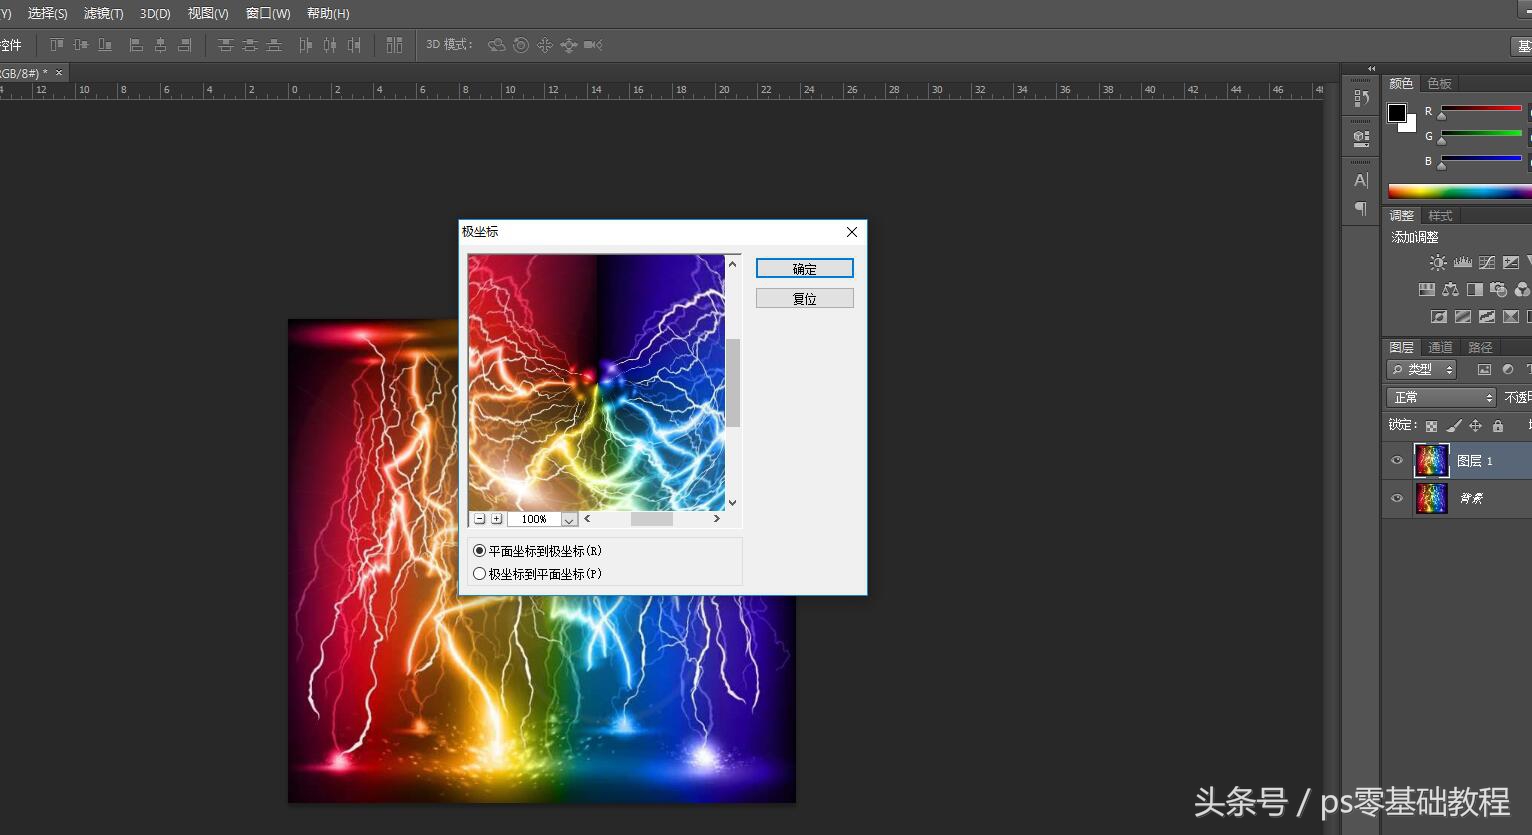Expand the preview zoom percentage dropdown
This screenshot has height=835, width=1532.
pyautogui.click(x=569, y=519)
